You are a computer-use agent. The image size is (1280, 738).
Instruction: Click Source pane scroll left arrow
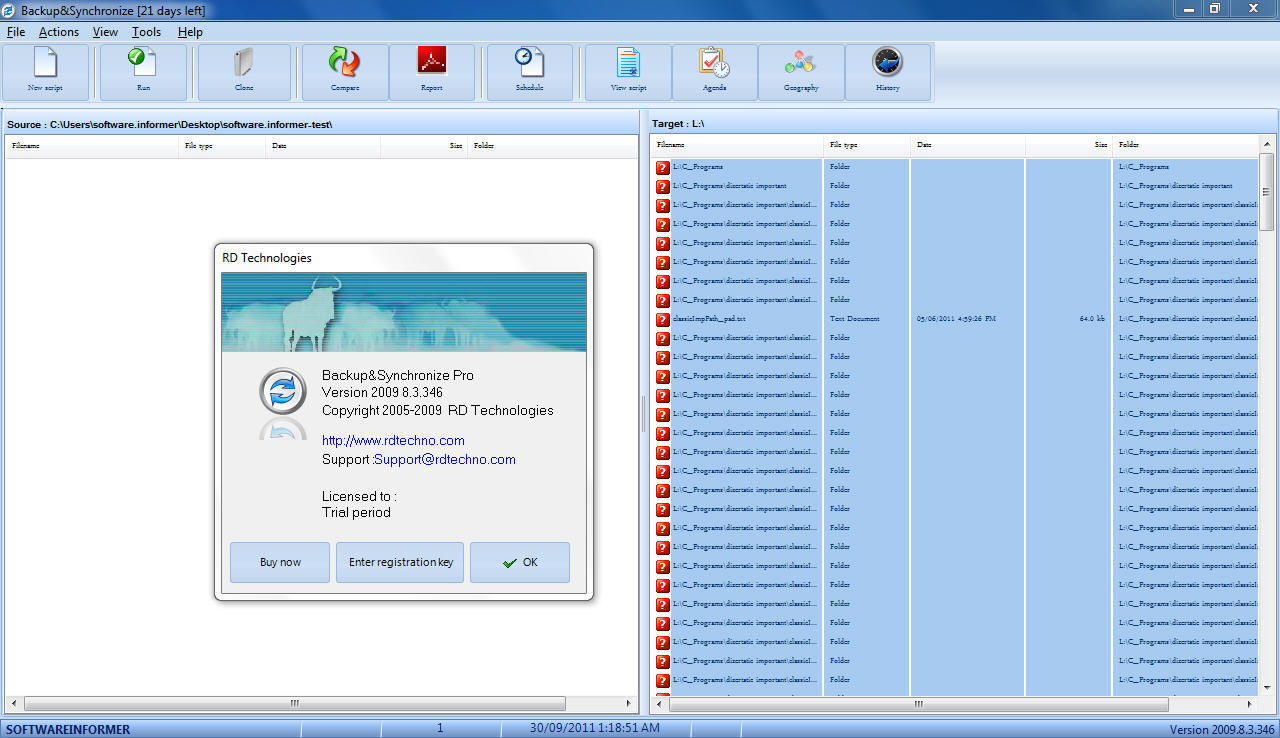tap(13, 704)
